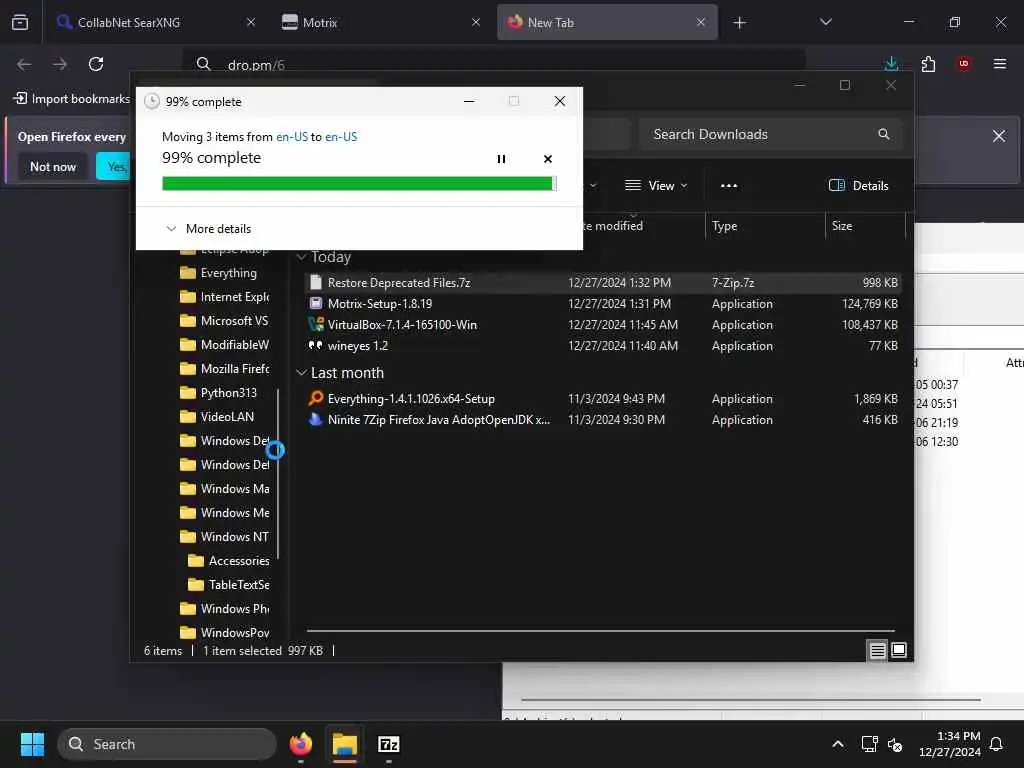
Task: Open Firefox from the taskbar
Action: coord(300,744)
